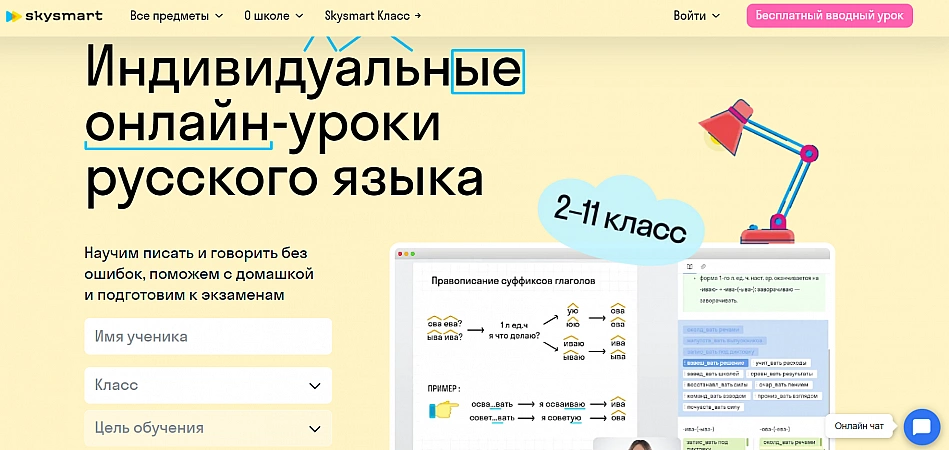Click the "Правописание суффиксов глаголов" slide heading
Image resolution: width=949 pixels, height=450 pixels.
coord(512,282)
